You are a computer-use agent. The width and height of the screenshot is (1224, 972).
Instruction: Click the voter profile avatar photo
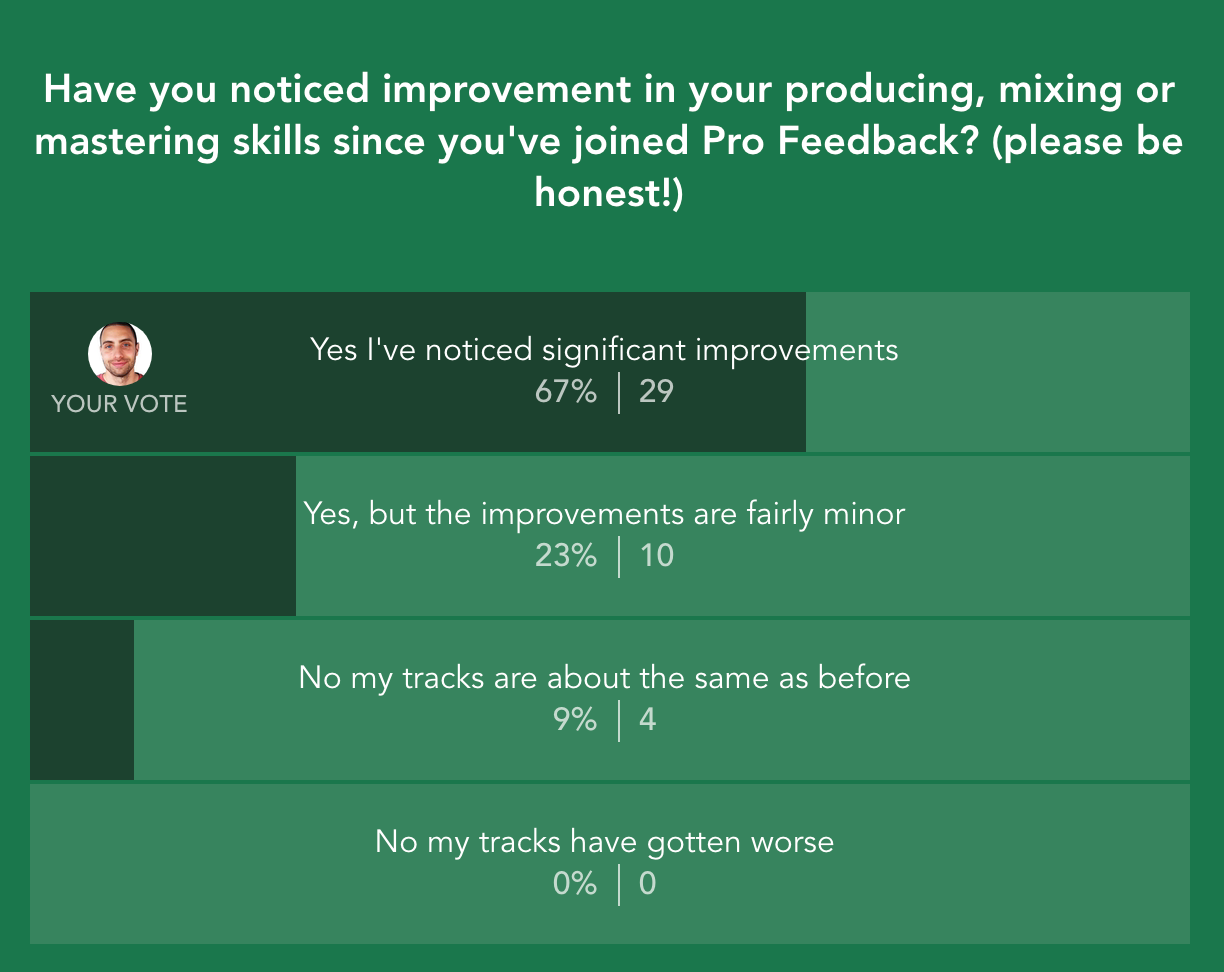(120, 355)
